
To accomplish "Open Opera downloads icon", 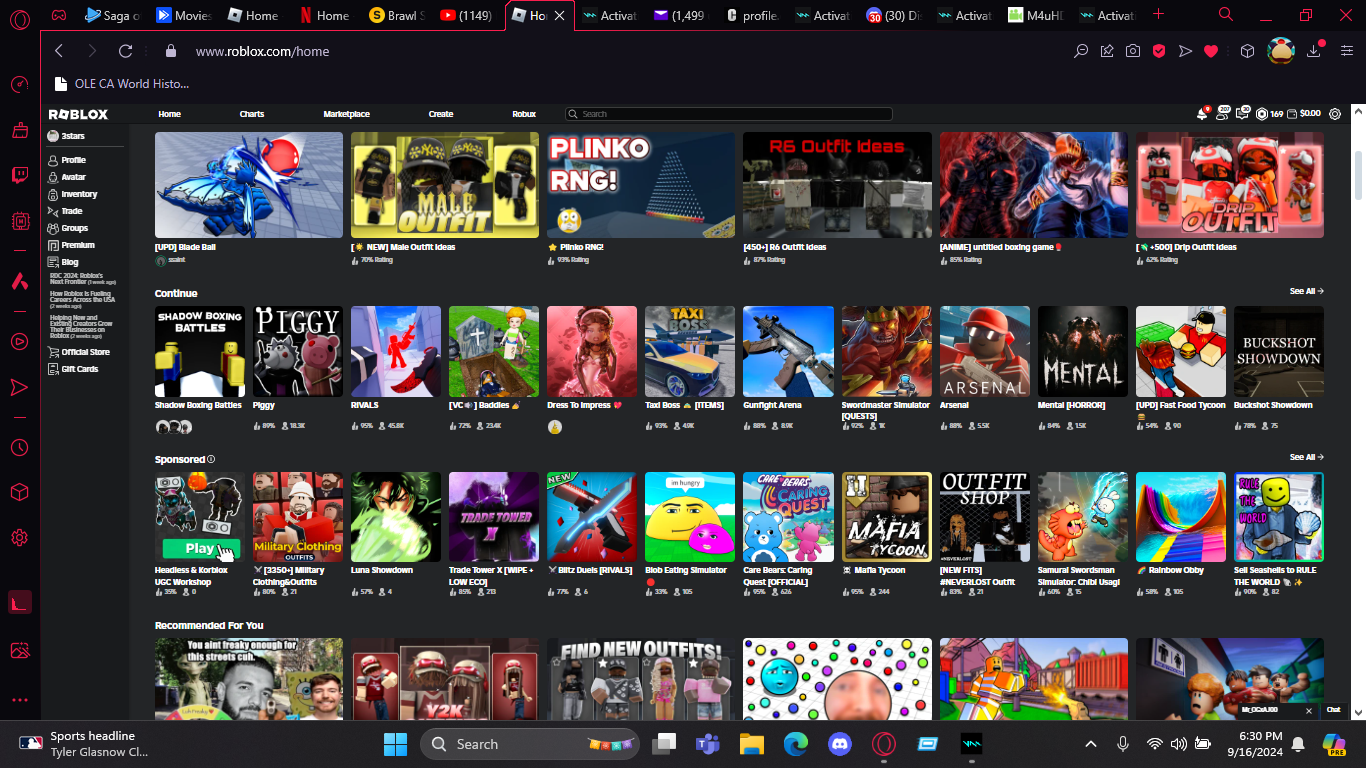I will coord(1314,51).
